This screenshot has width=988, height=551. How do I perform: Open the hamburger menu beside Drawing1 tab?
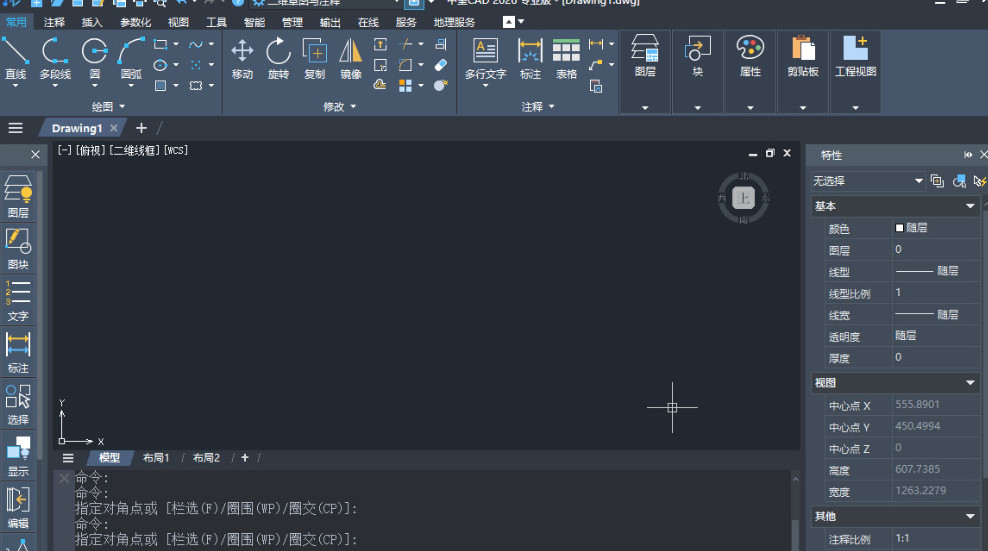click(16, 128)
